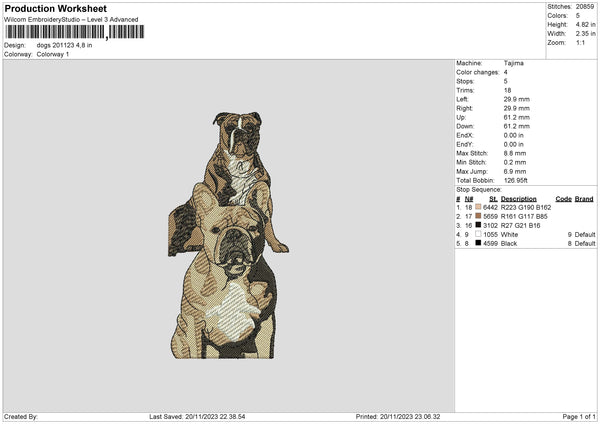Click the N# column header
Viewport: 600px width, 424px height.
tap(469, 199)
